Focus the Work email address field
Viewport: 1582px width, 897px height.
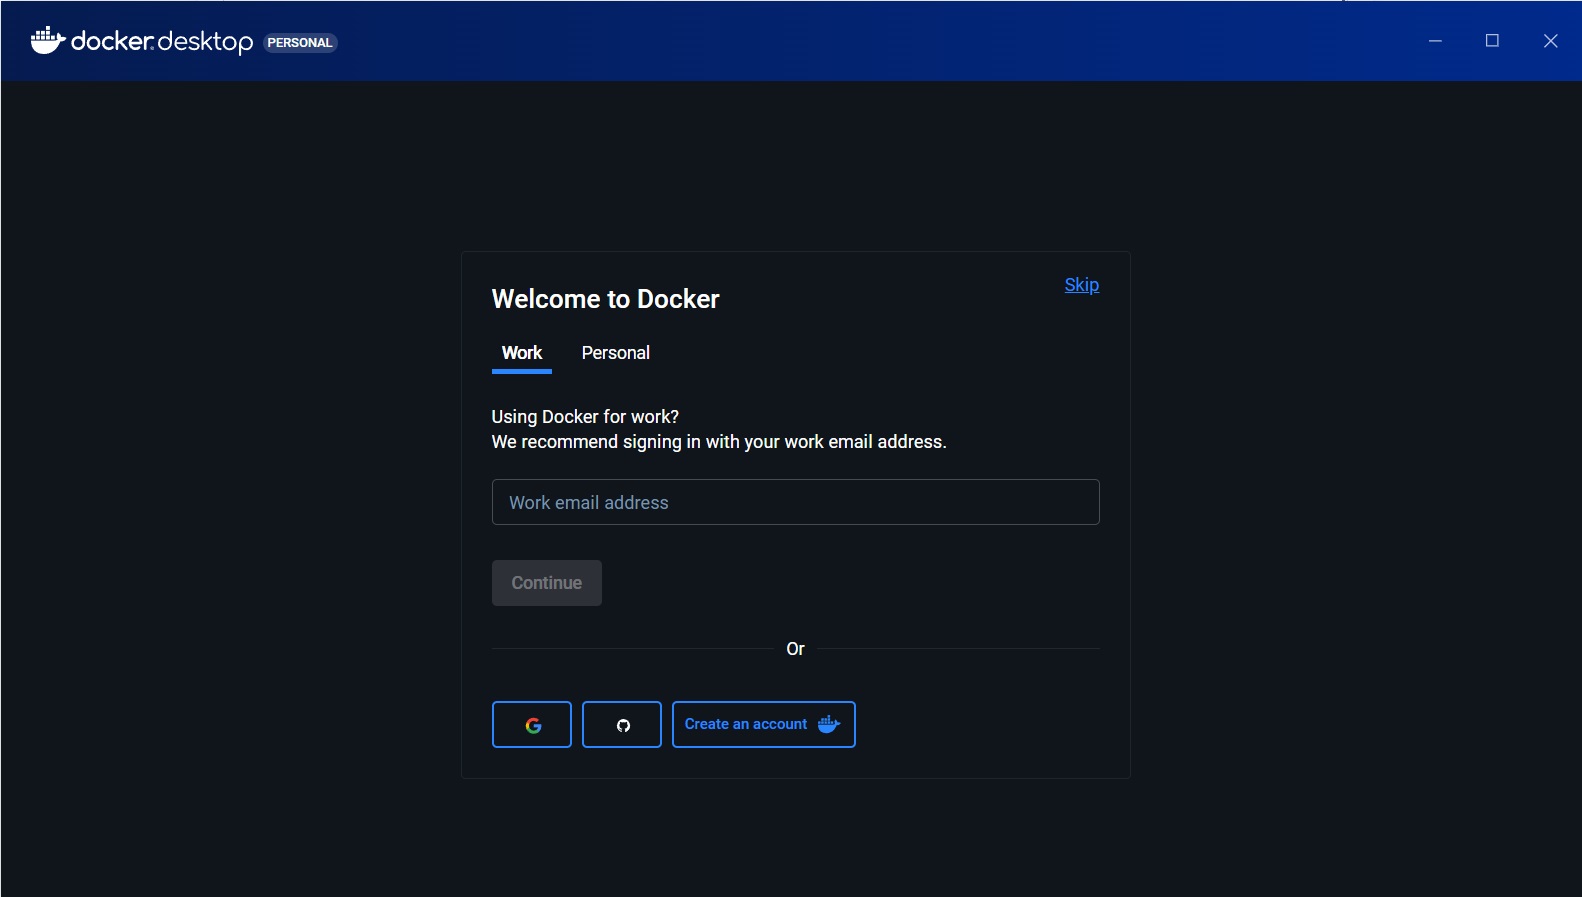(795, 502)
